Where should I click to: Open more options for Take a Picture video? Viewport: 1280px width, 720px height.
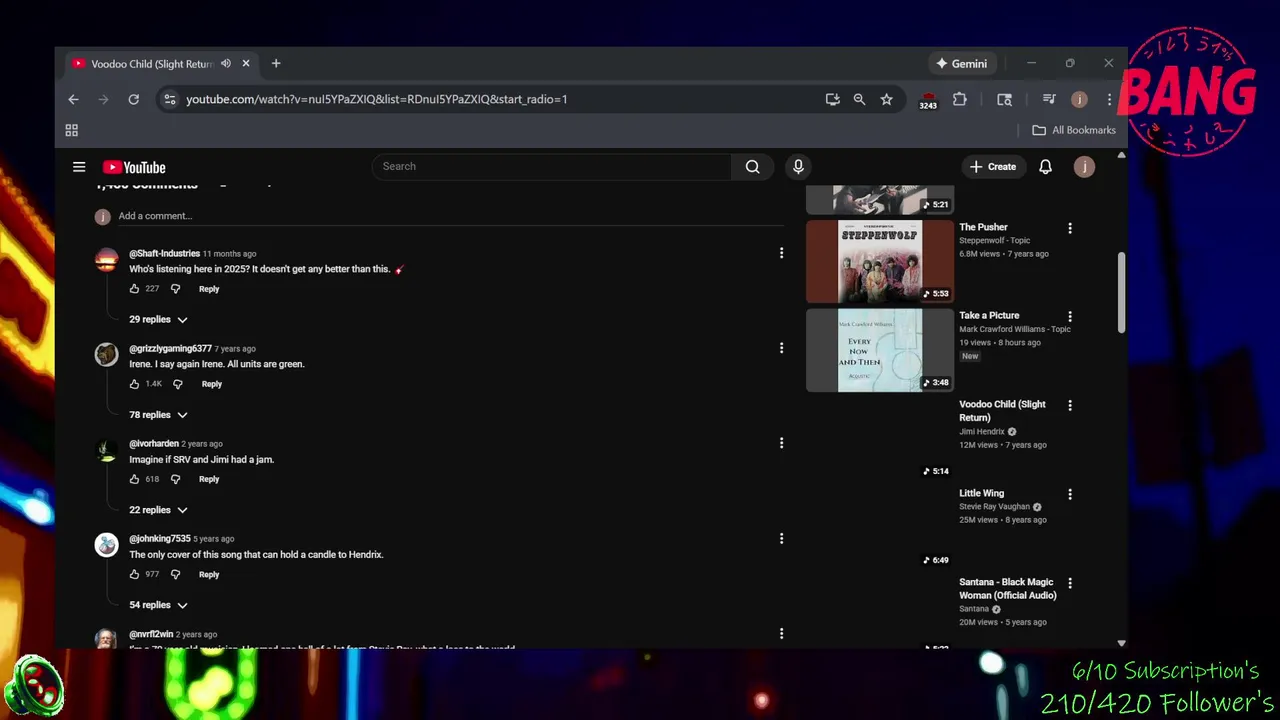pos(1070,316)
